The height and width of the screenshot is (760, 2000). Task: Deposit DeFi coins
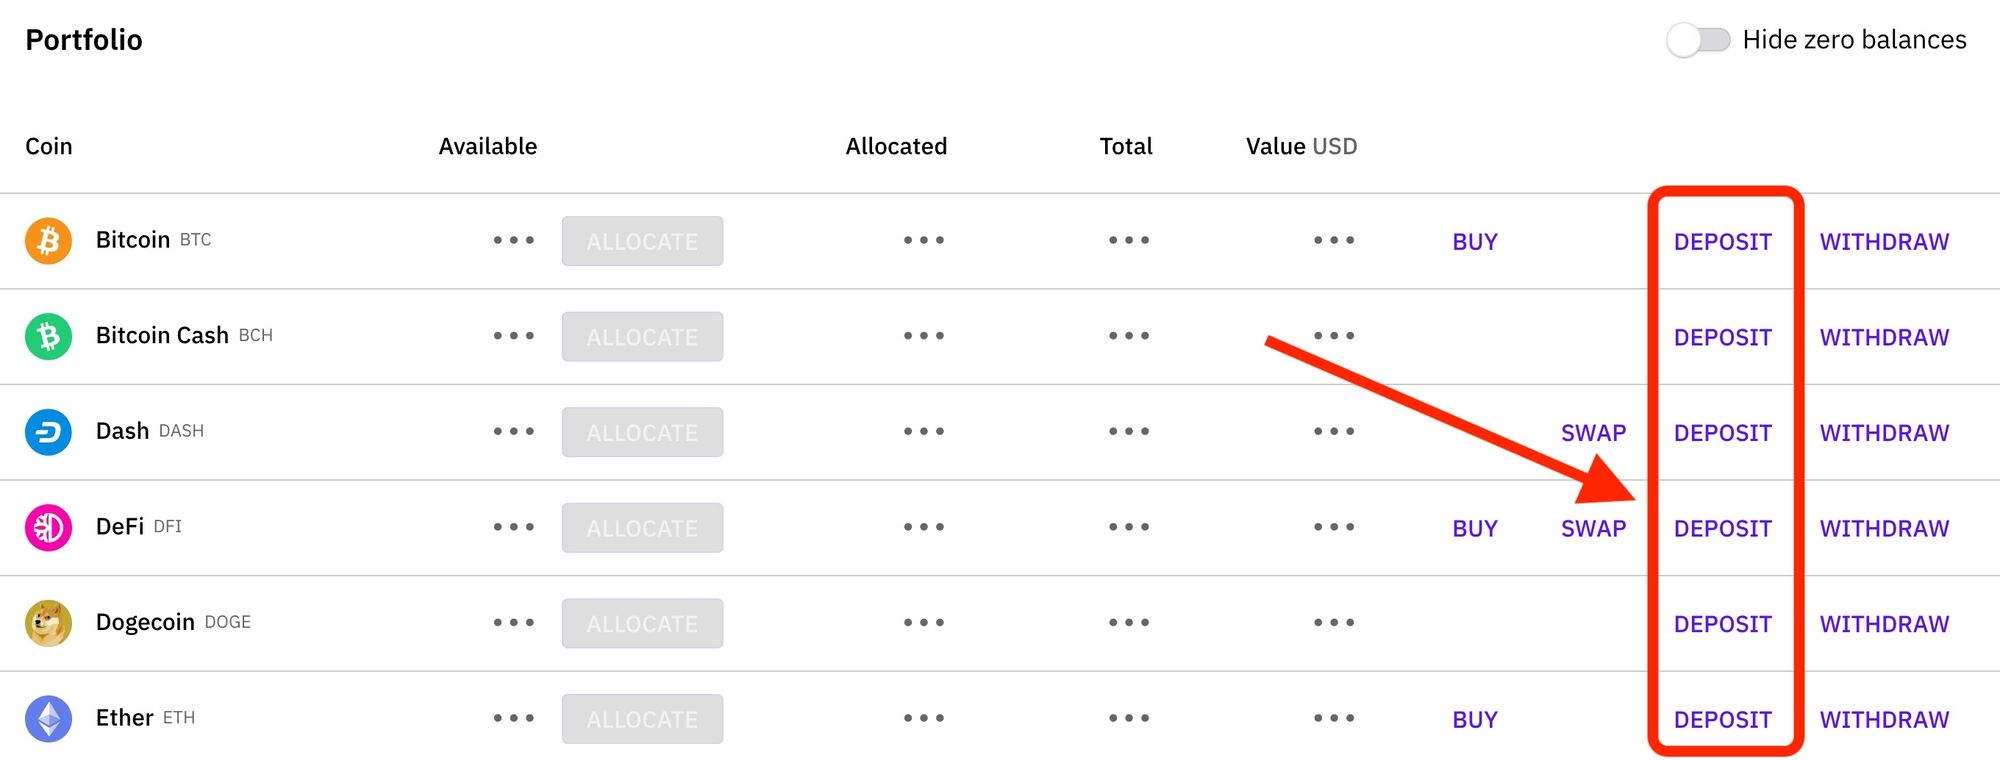click(1722, 529)
